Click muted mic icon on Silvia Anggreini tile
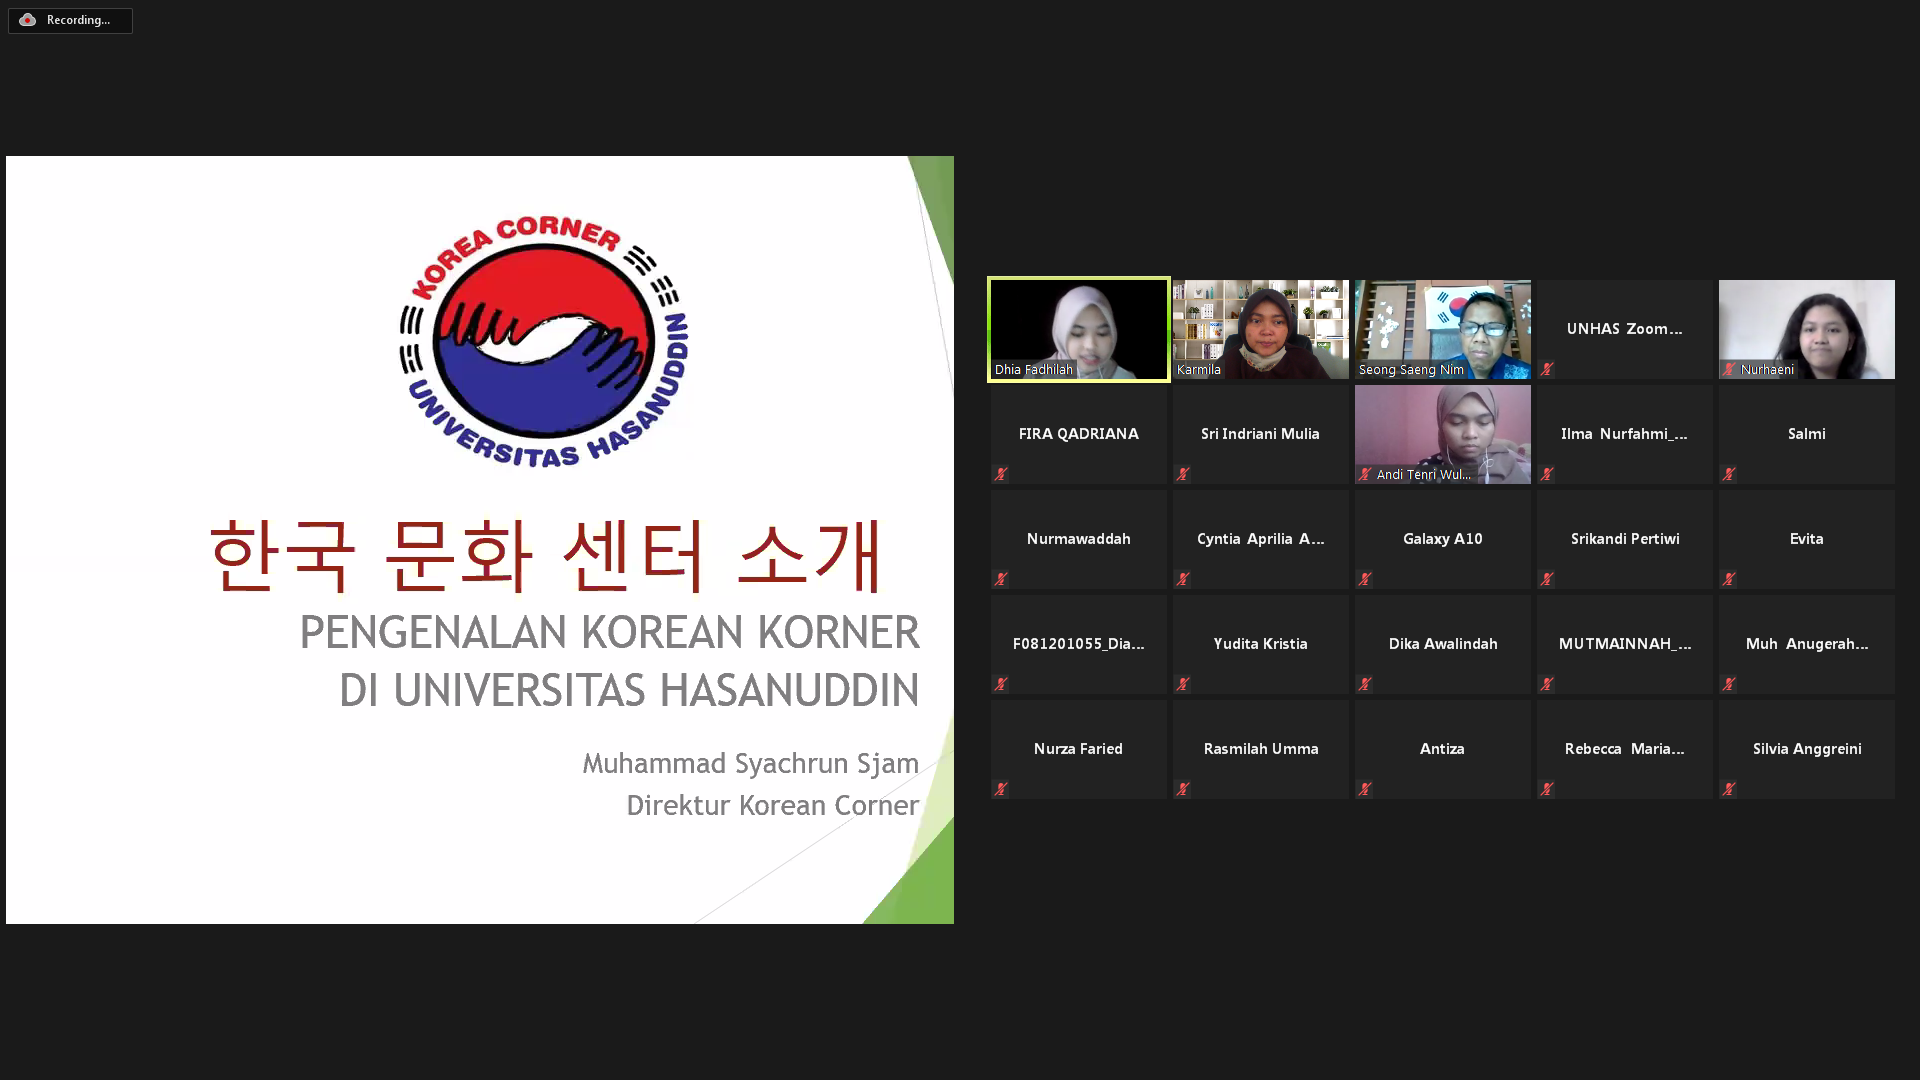This screenshot has height=1080, width=1920. [x=1729, y=789]
